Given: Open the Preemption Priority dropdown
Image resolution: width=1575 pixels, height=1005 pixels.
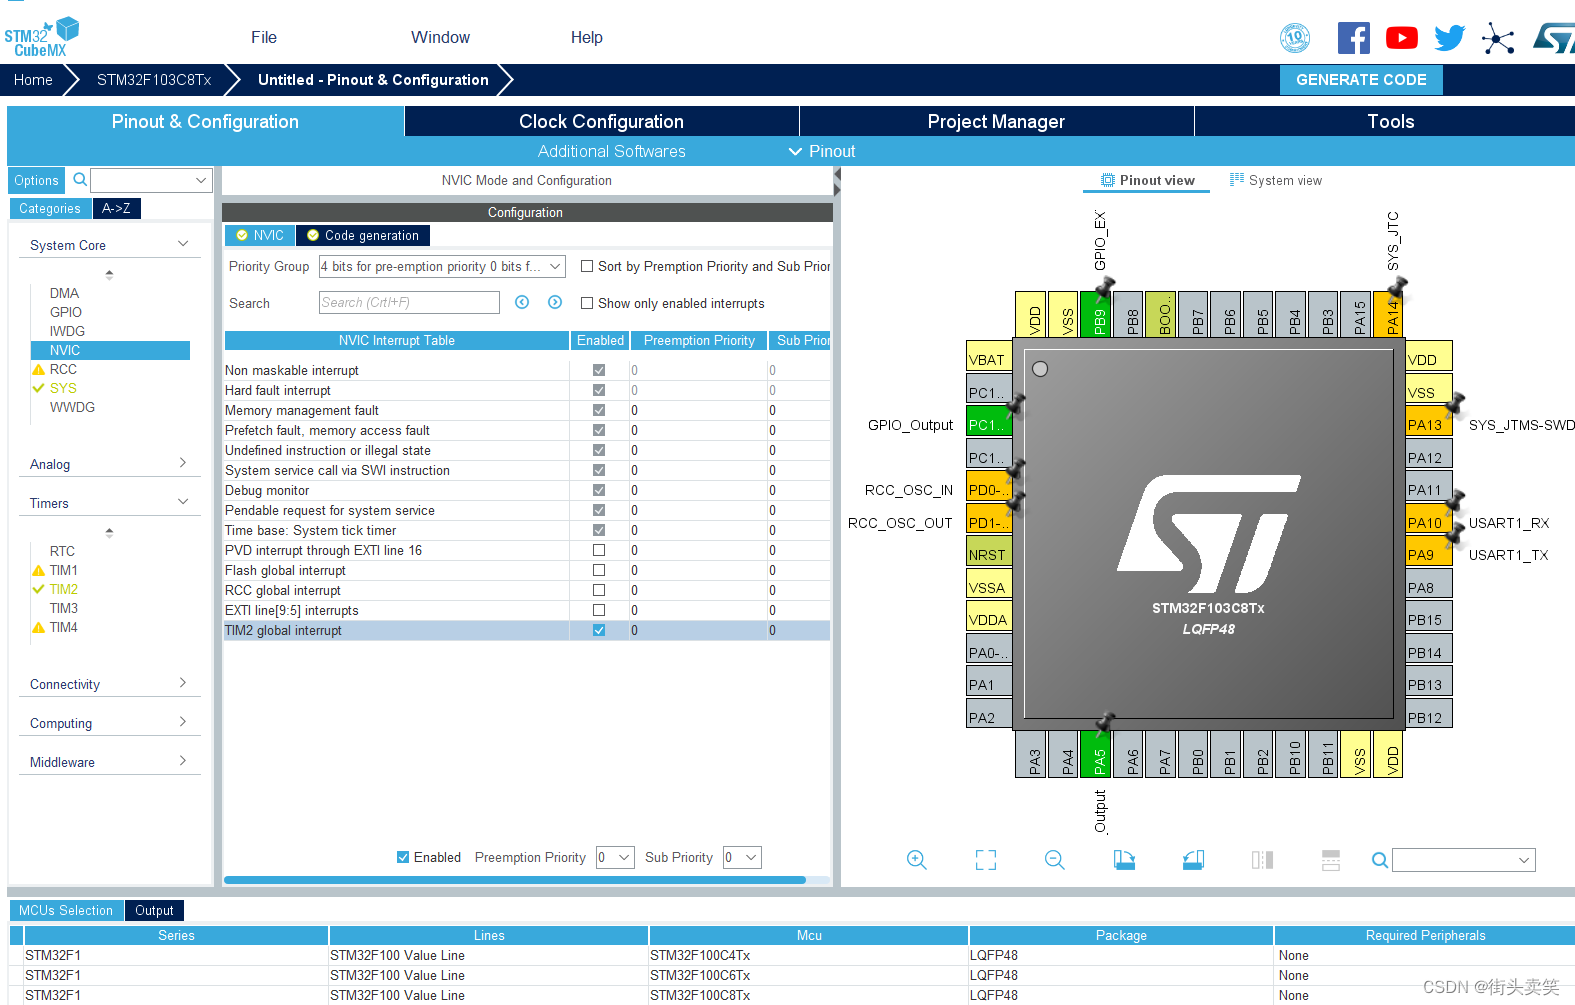Looking at the screenshot, I should [615, 857].
